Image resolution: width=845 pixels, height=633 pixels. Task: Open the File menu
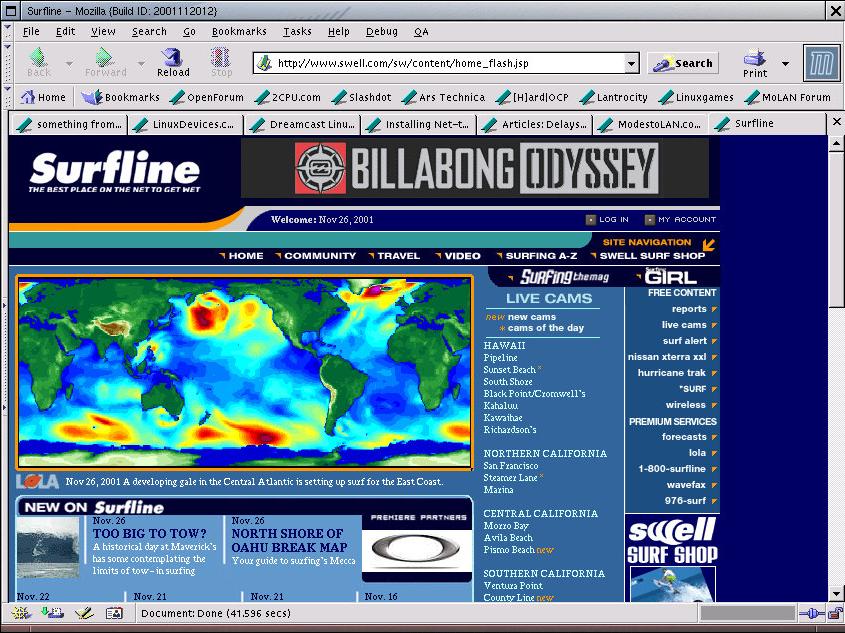[31, 31]
